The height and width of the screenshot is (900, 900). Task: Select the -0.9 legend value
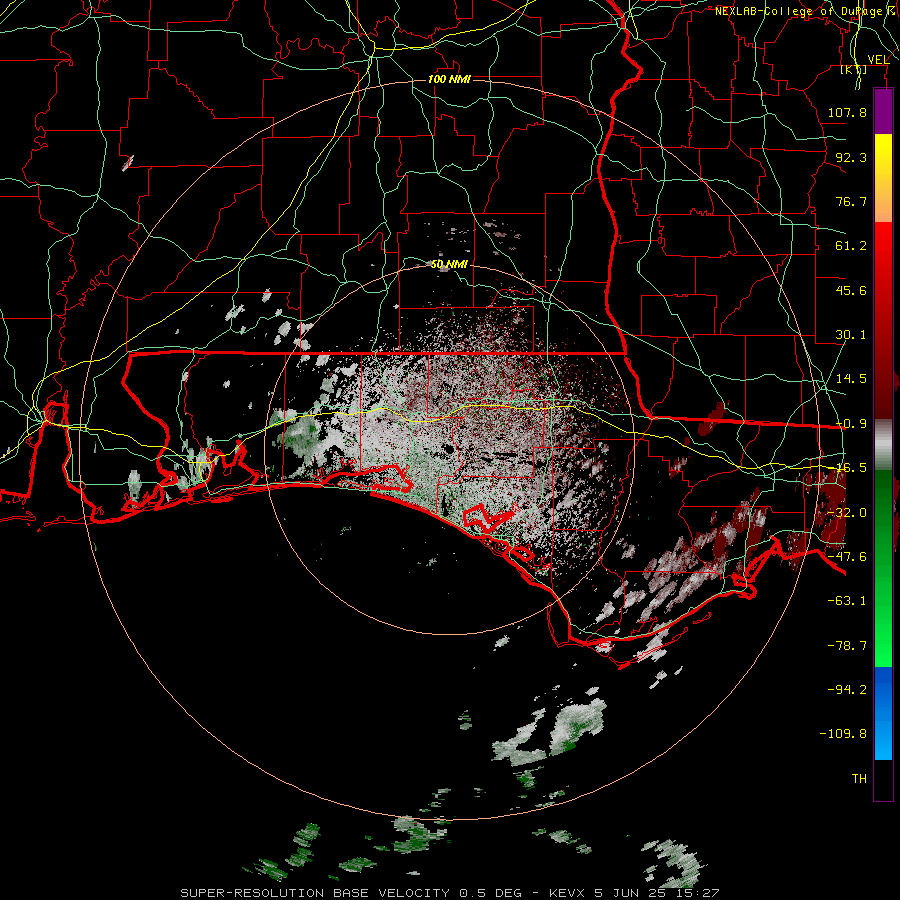851,424
